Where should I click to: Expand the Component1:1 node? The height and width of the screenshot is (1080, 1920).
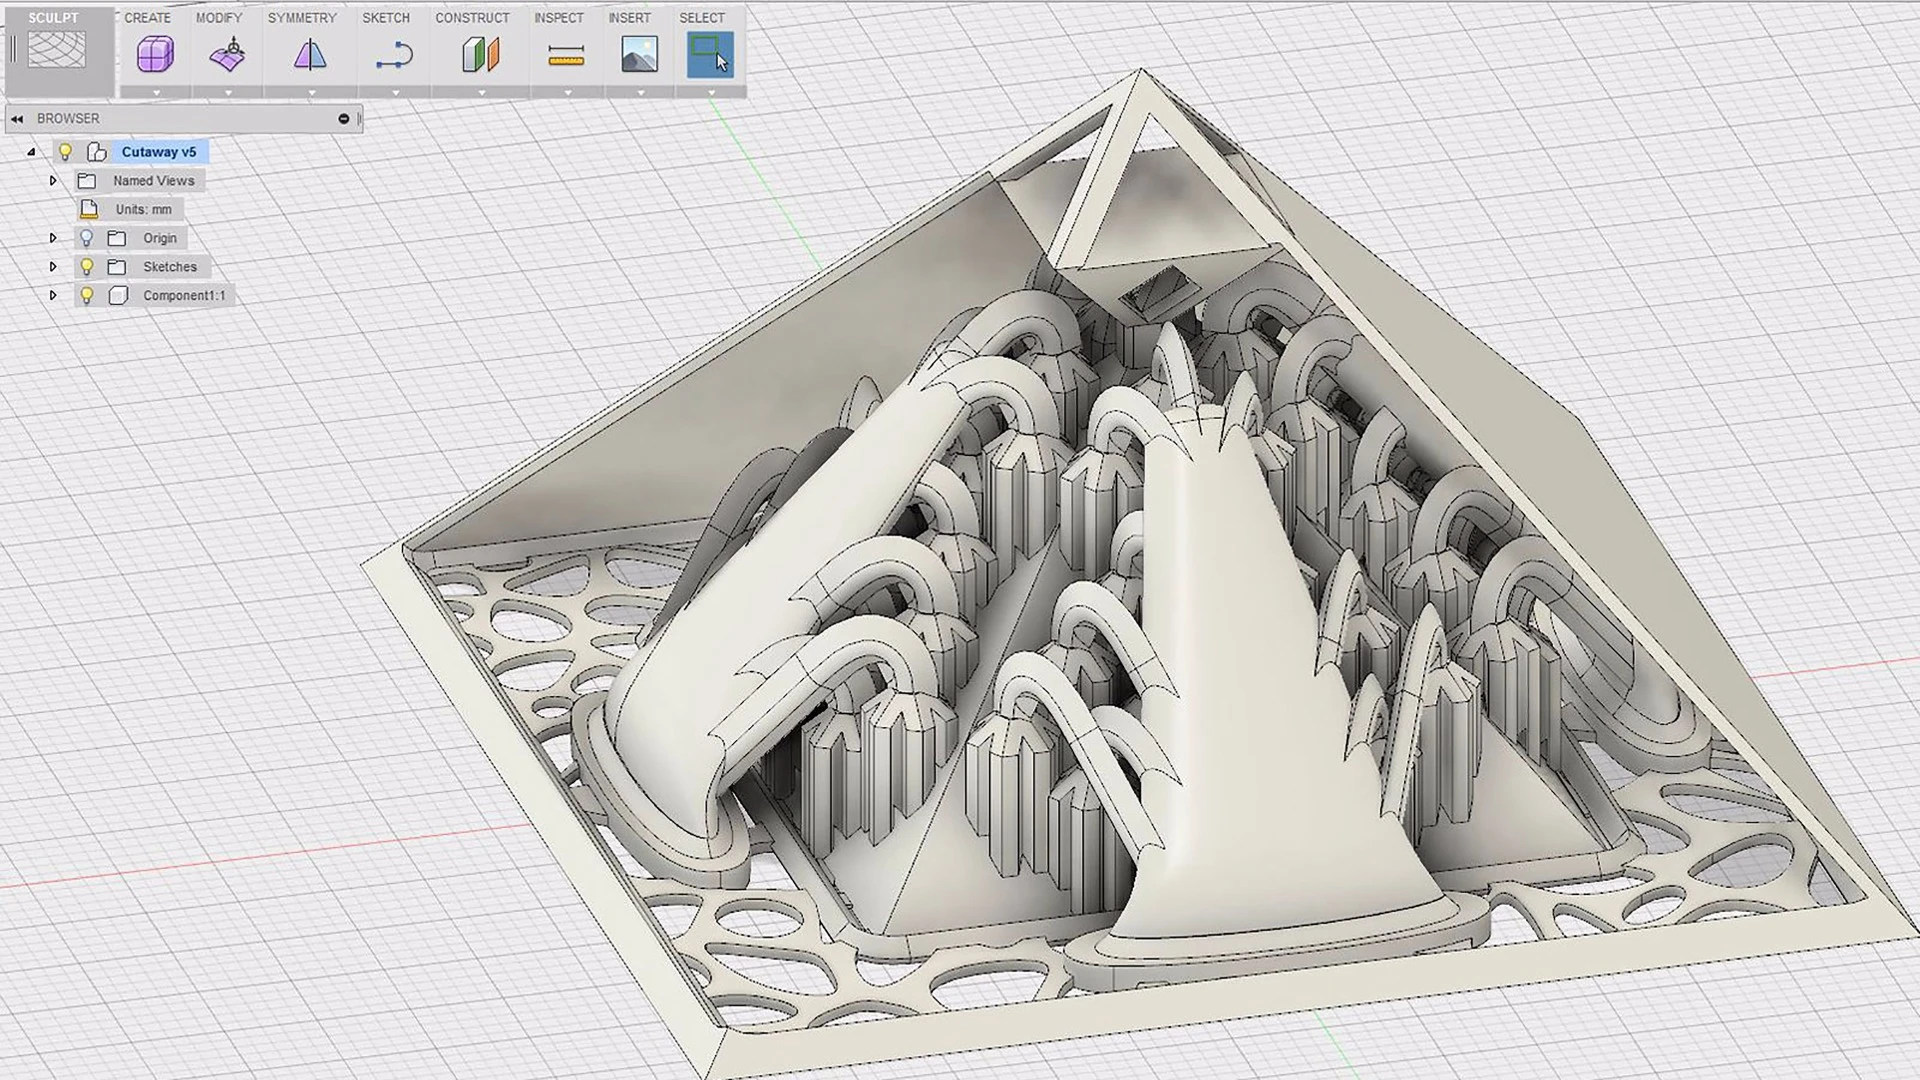coord(53,295)
